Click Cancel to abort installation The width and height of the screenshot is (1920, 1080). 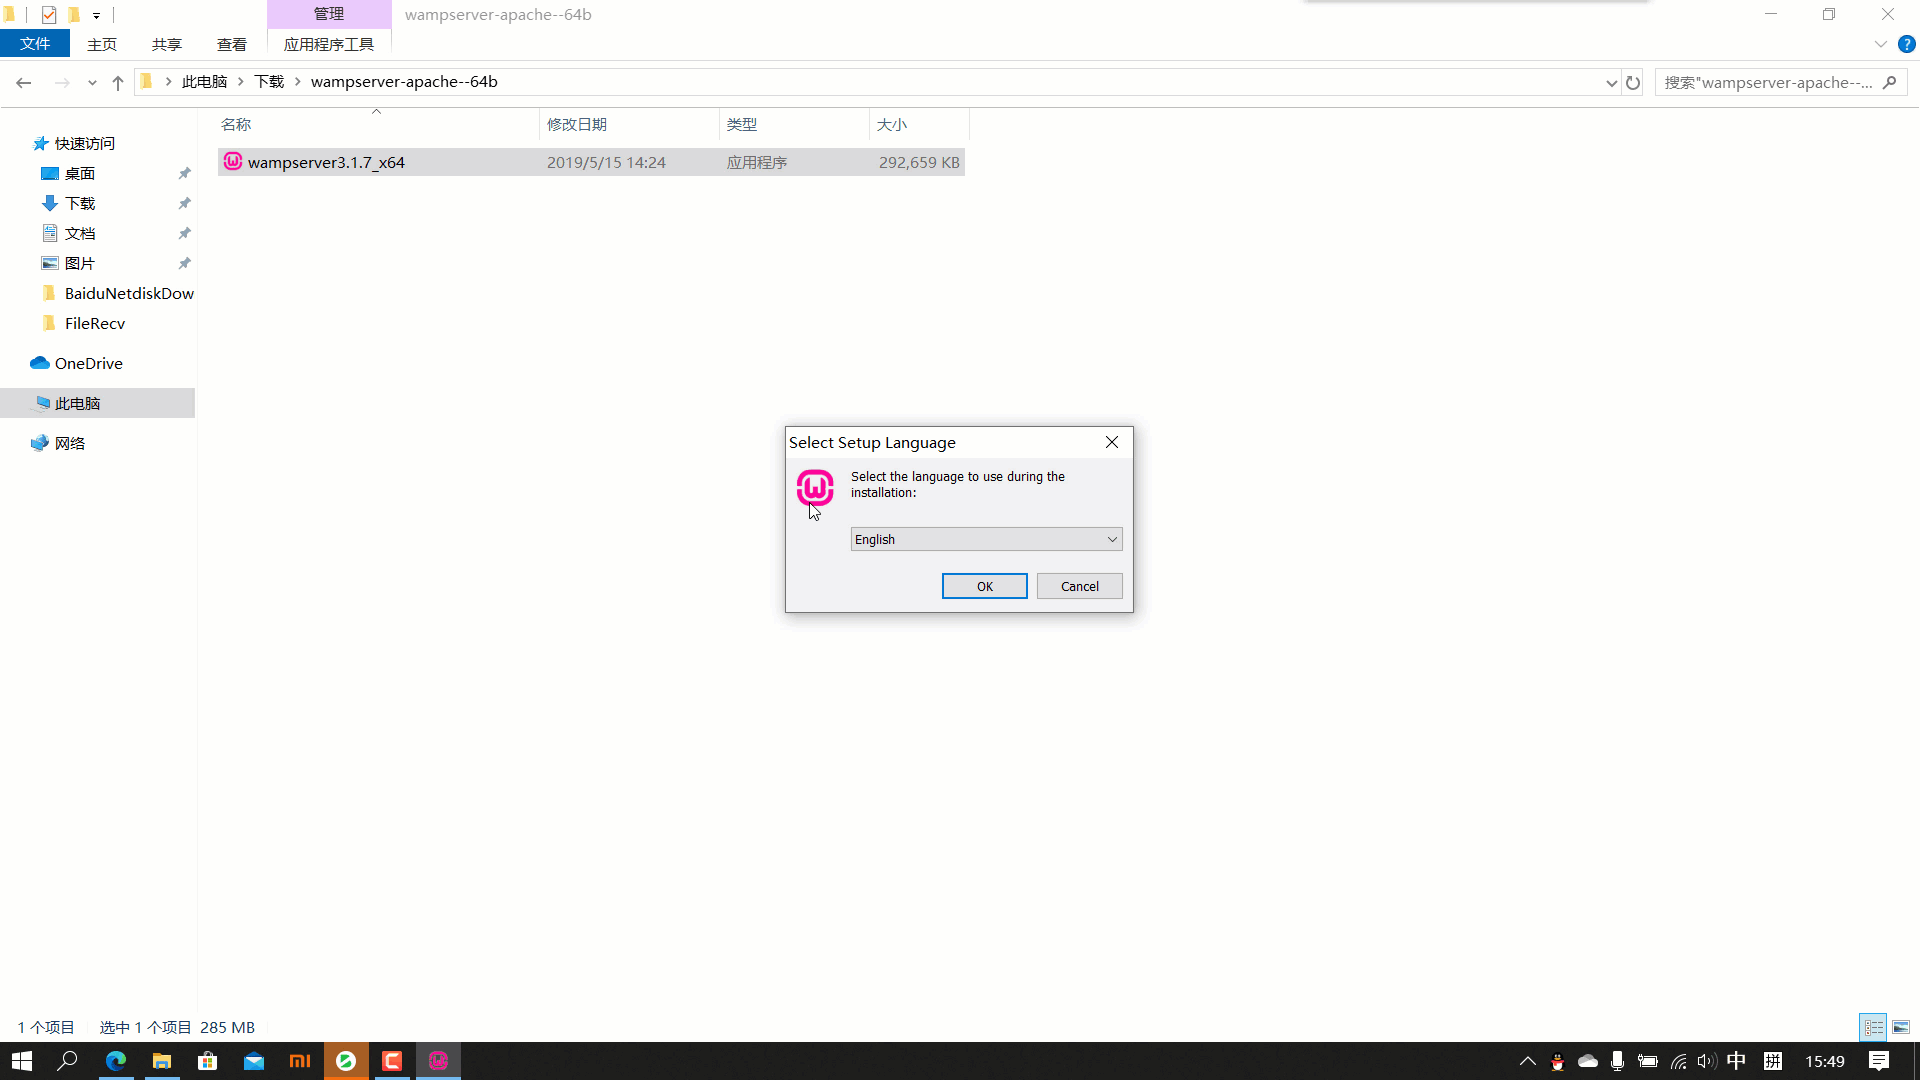point(1080,585)
